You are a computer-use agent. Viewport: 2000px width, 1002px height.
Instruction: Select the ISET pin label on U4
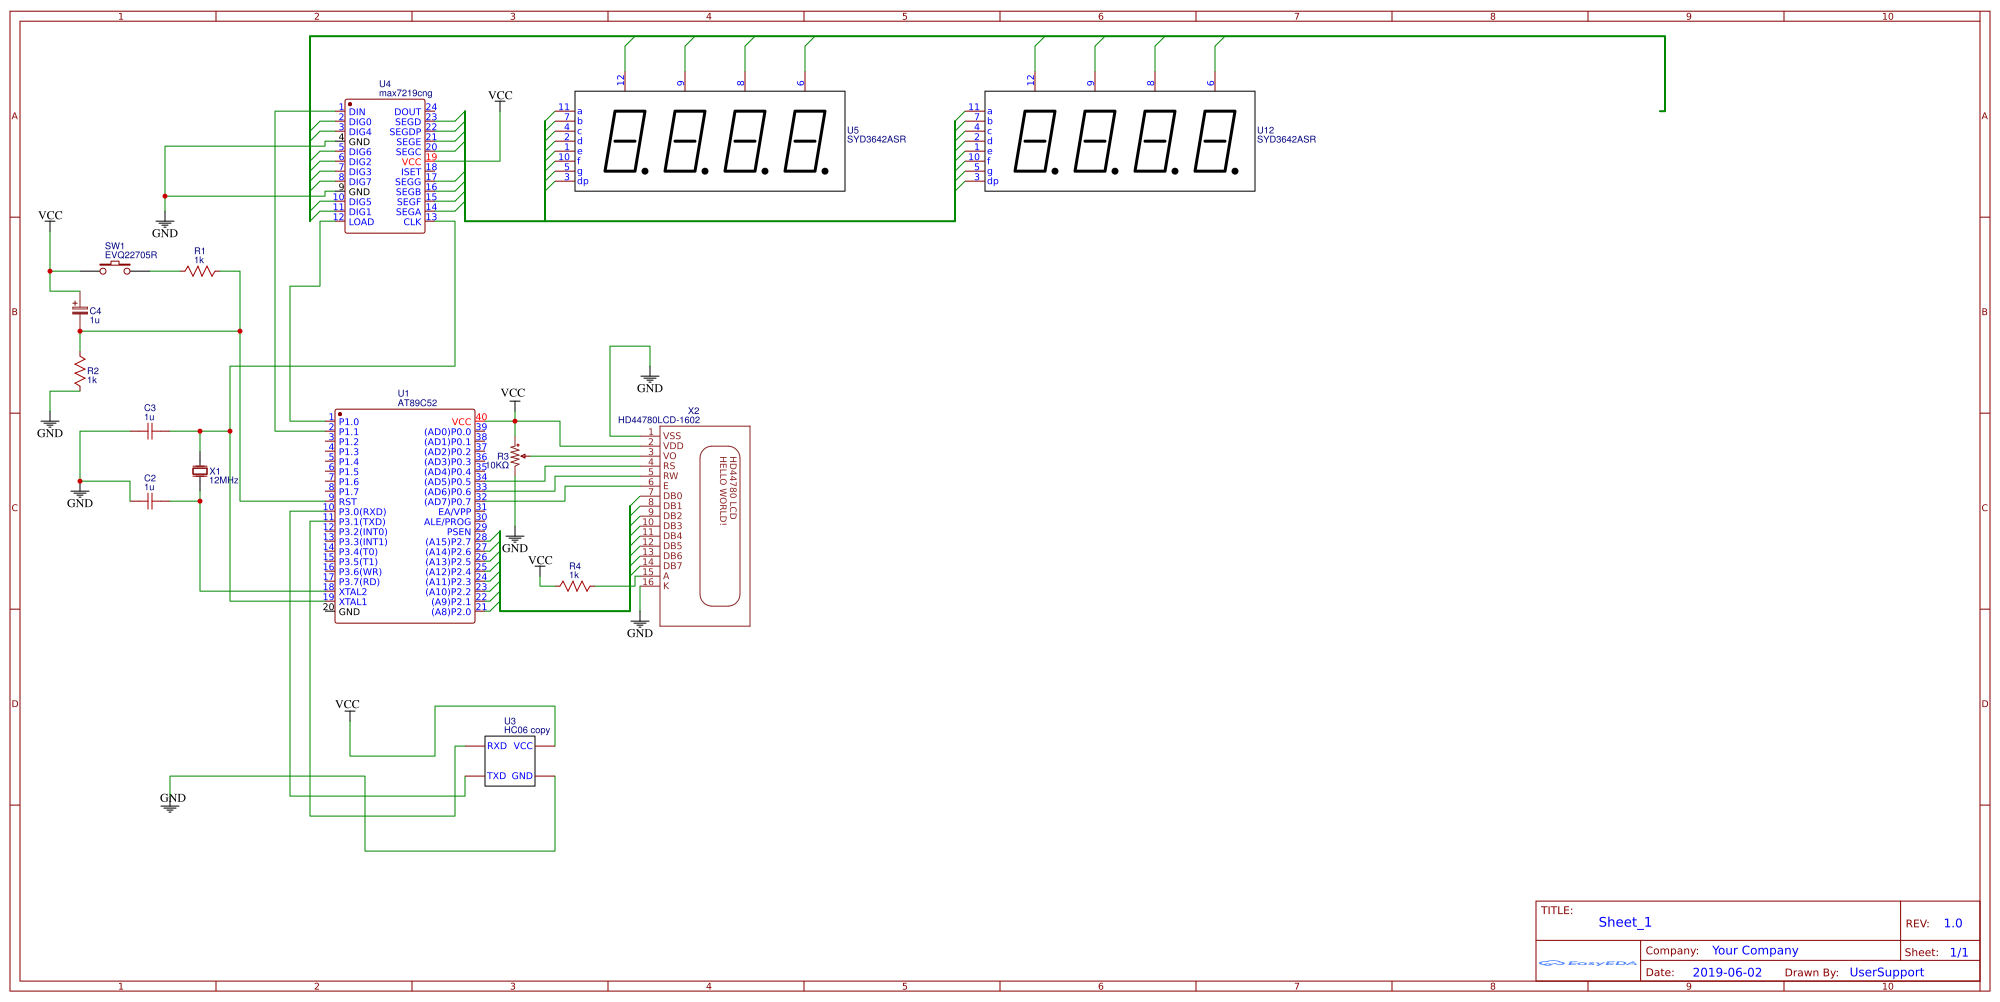(x=411, y=172)
